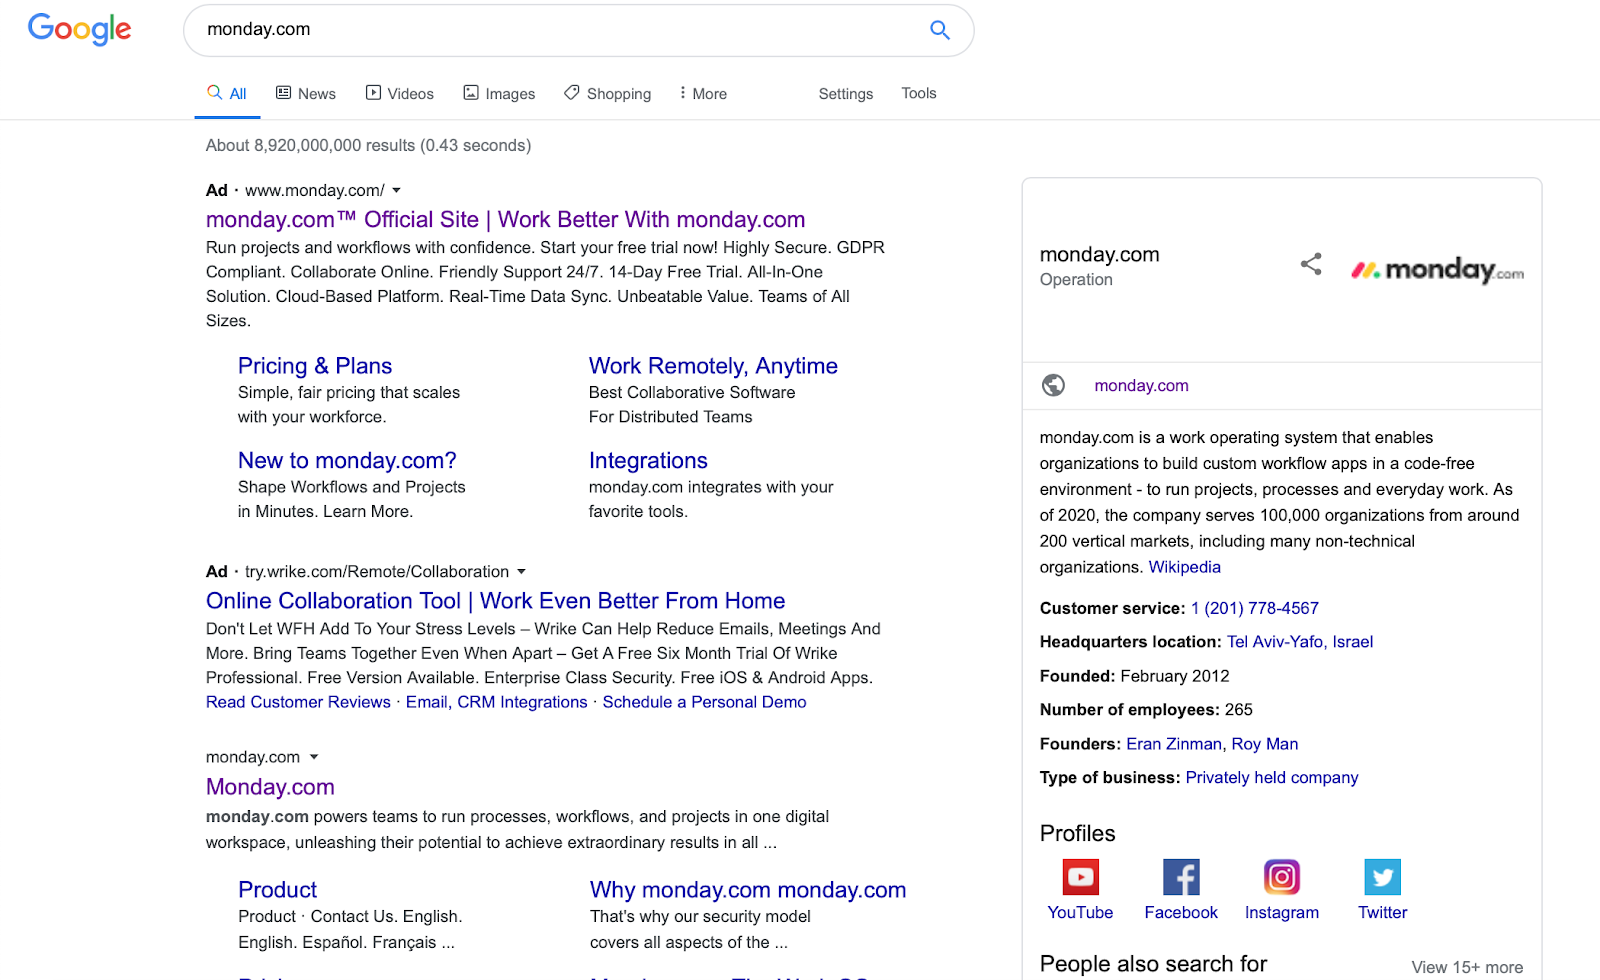Open the Tools menu
This screenshot has width=1600, height=980.
(919, 93)
